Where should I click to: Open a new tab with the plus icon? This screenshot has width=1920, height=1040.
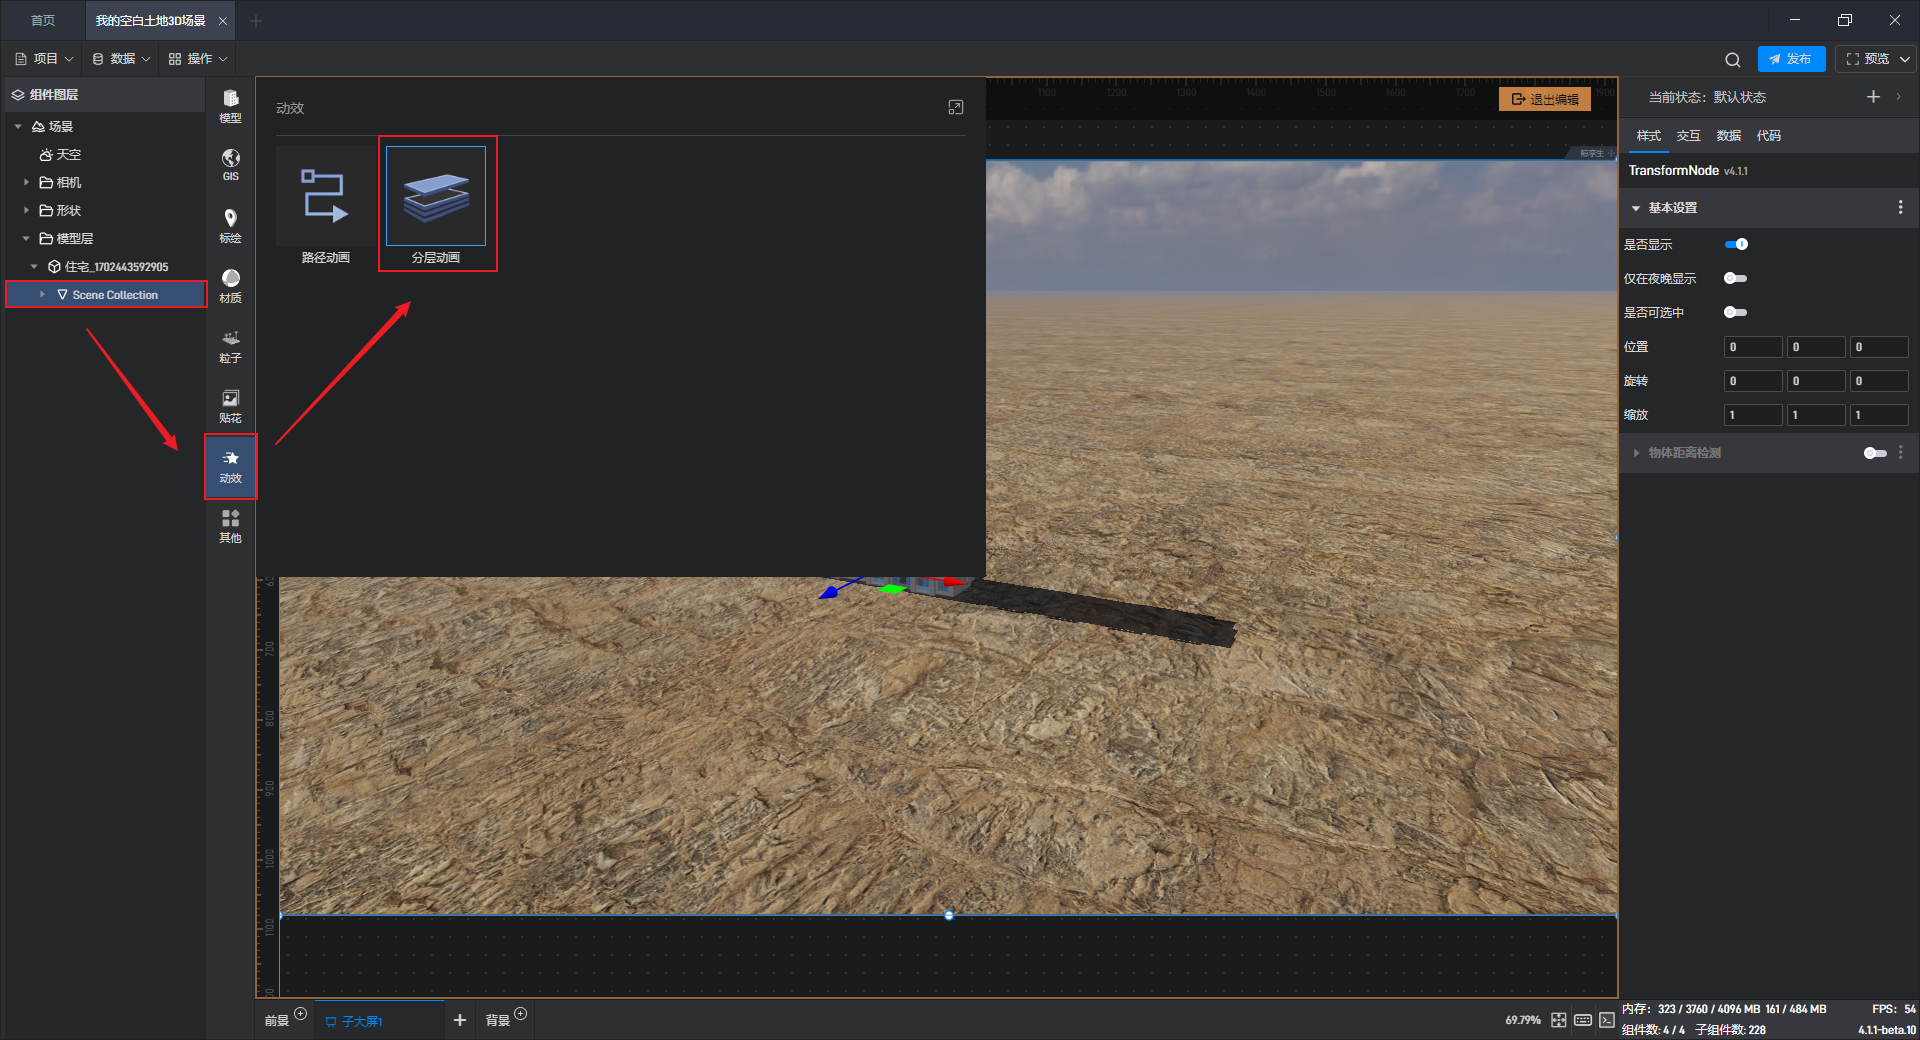[x=256, y=20]
